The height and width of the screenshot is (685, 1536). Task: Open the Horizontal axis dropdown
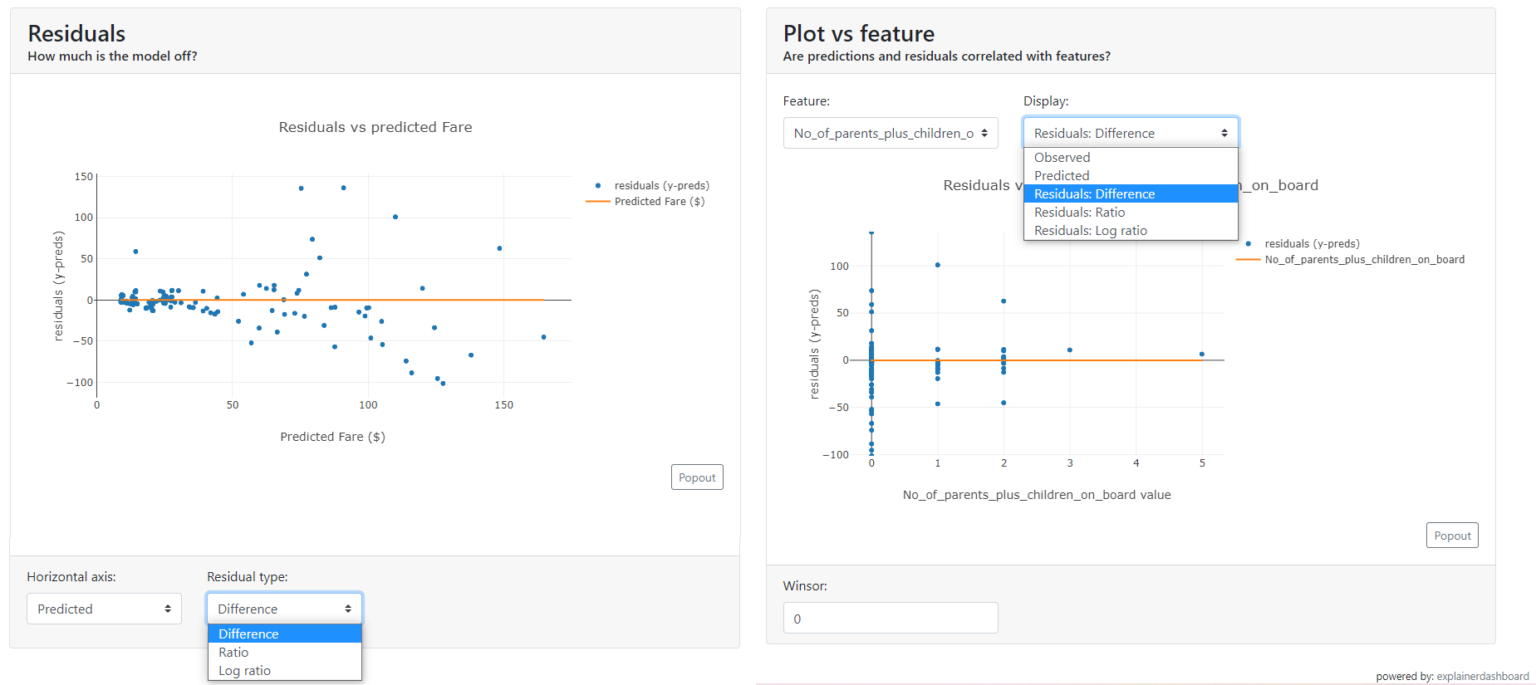coord(104,609)
